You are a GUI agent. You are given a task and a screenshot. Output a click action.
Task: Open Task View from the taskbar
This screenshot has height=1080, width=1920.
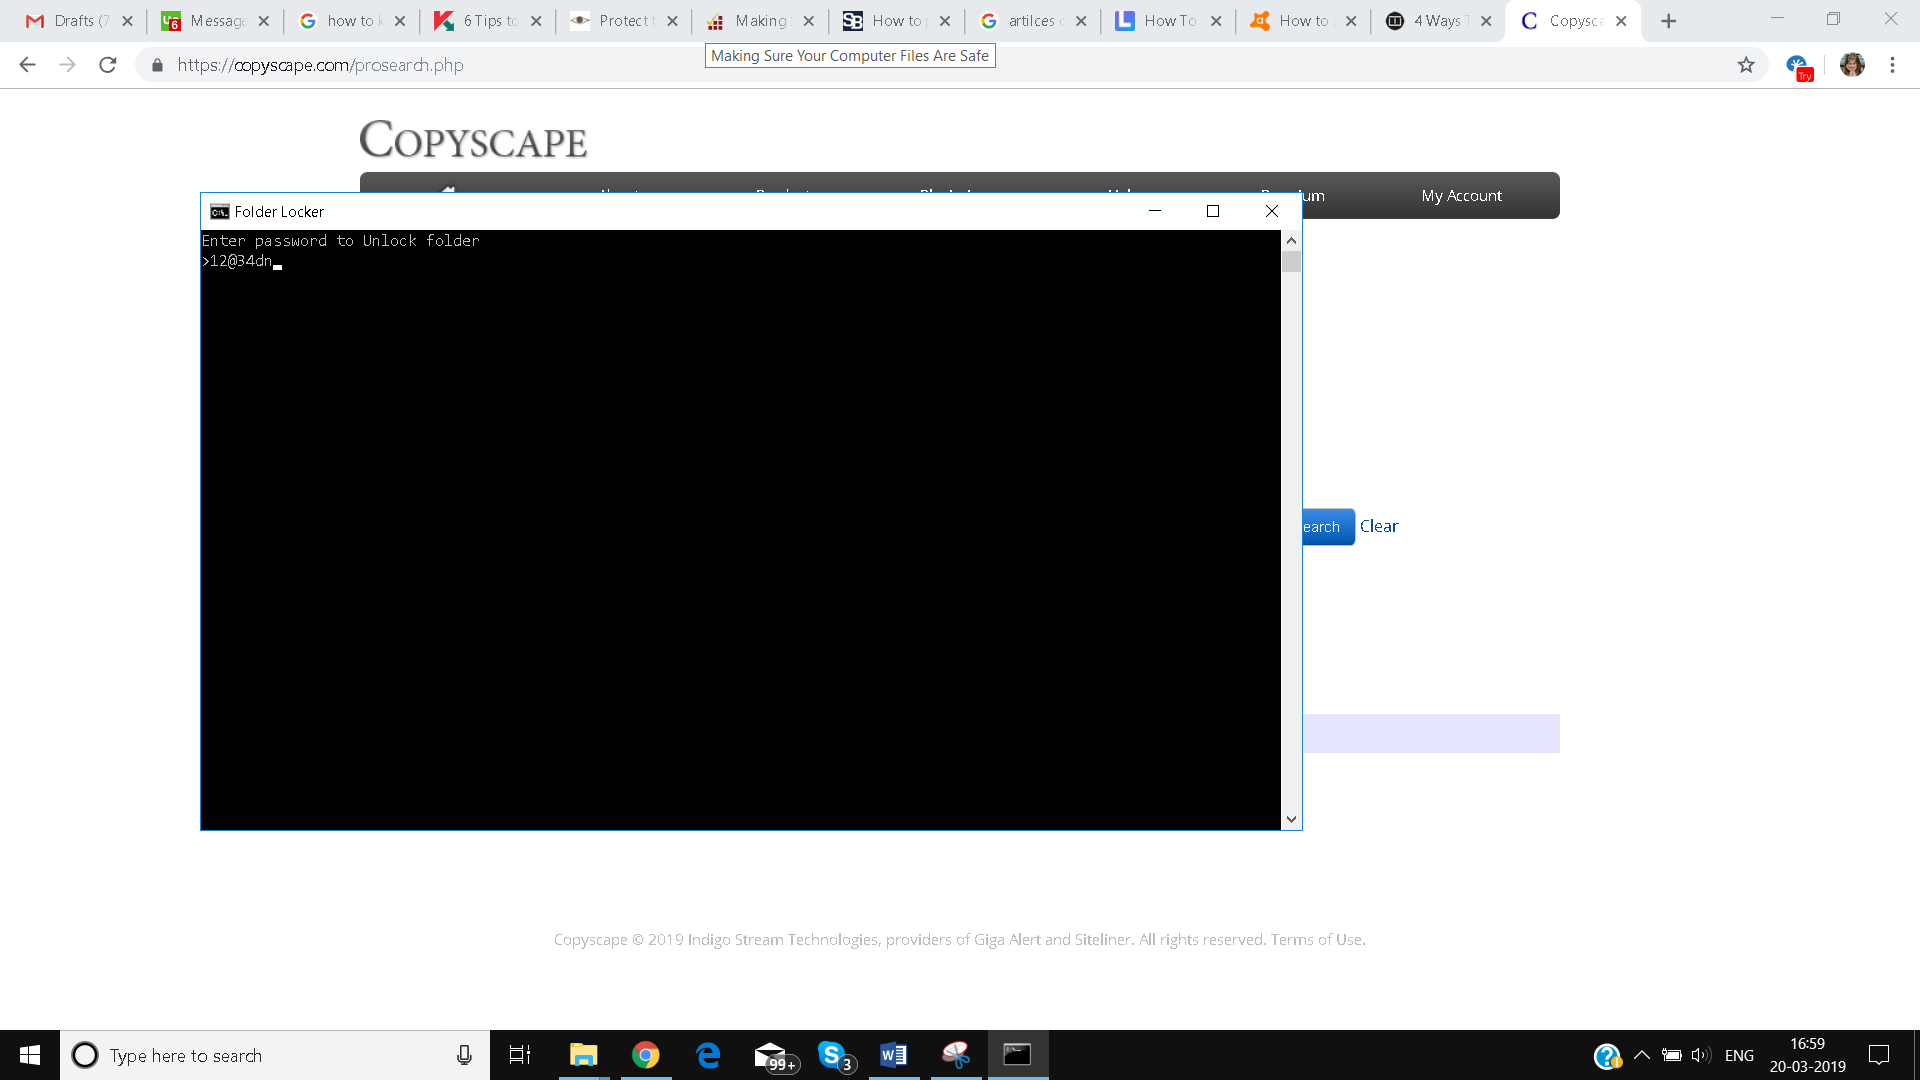point(520,1055)
